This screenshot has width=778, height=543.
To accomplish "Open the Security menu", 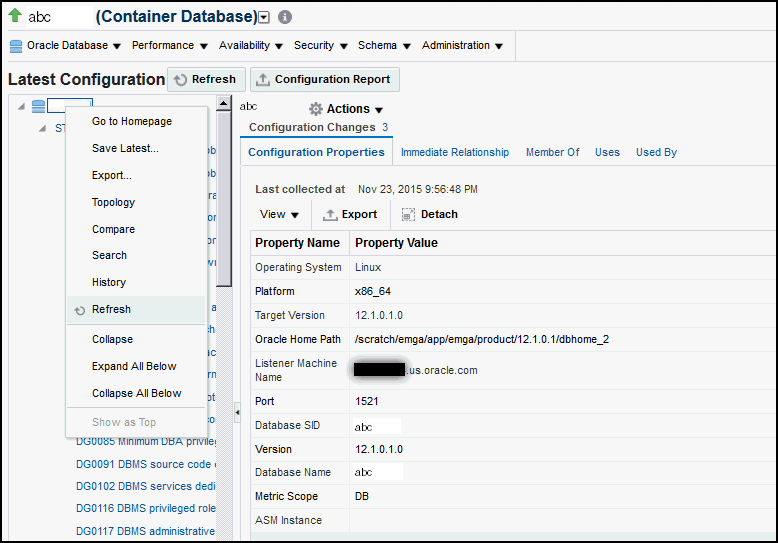I will point(321,46).
